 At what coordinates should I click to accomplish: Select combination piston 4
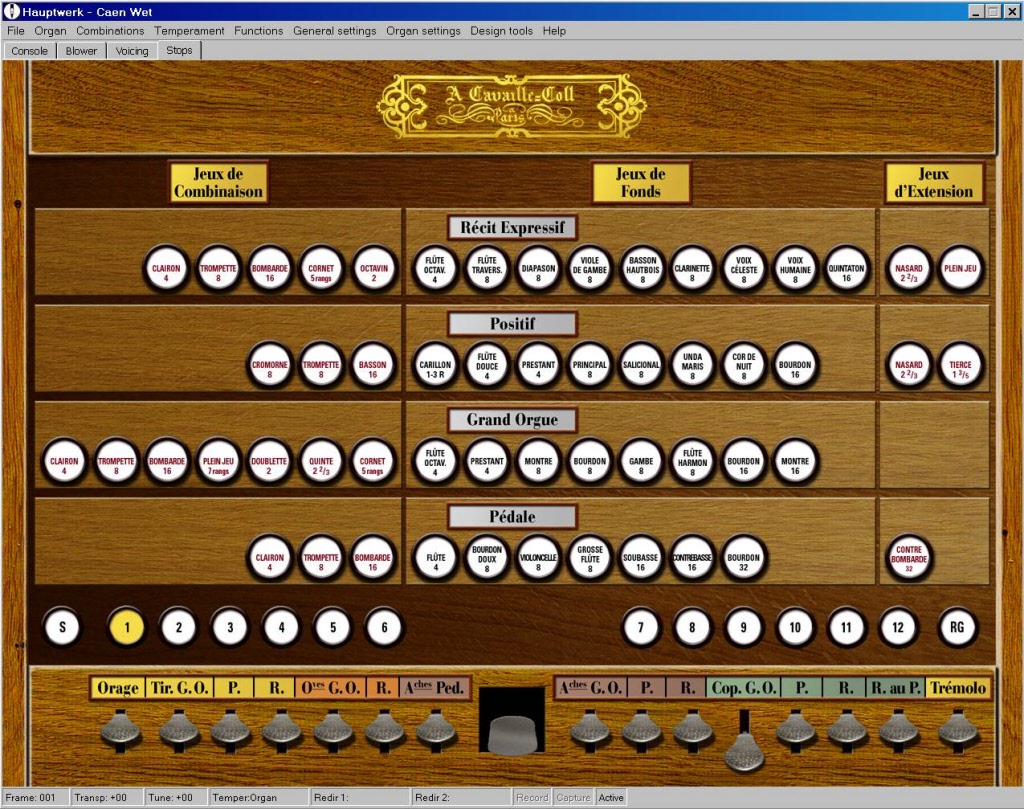point(281,627)
